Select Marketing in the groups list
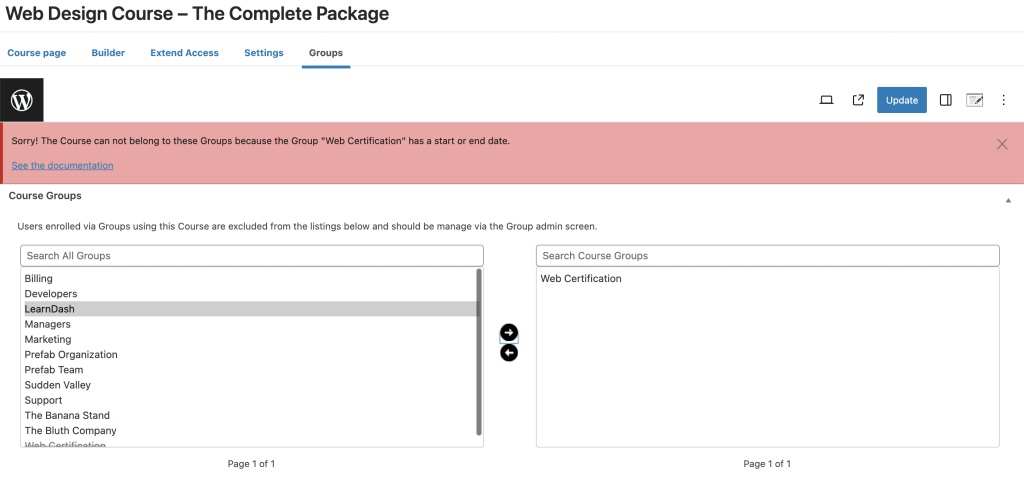The height and width of the screenshot is (483, 1024). (x=250, y=339)
